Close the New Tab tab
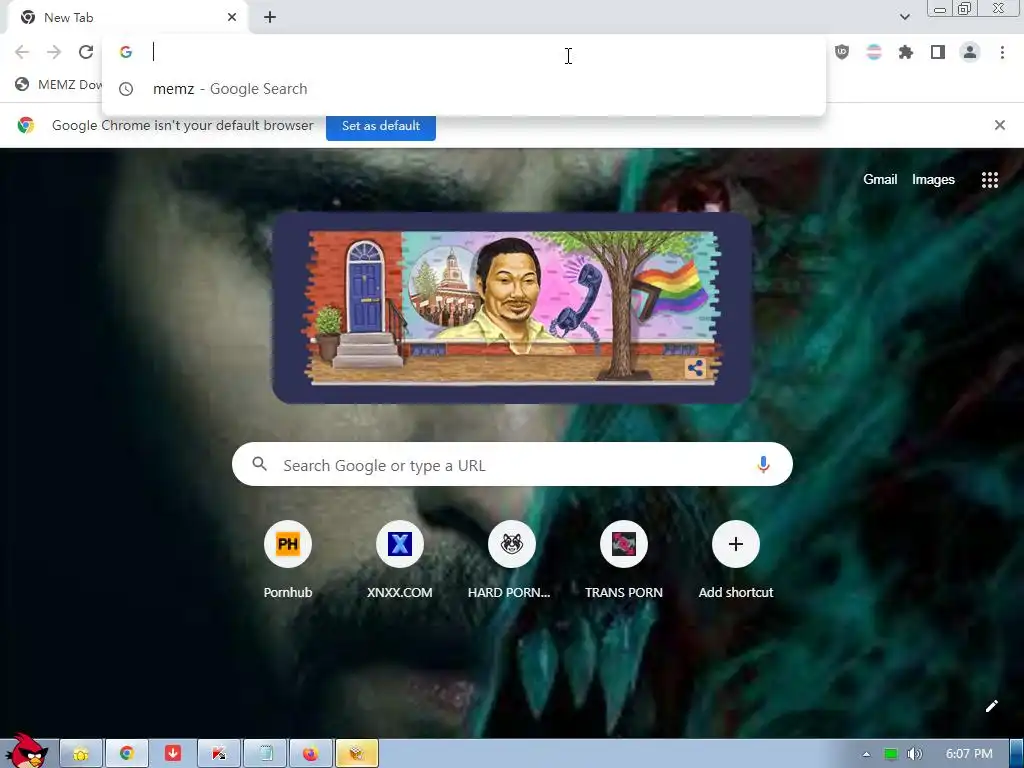The height and width of the screenshot is (768, 1024). pos(232,18)
